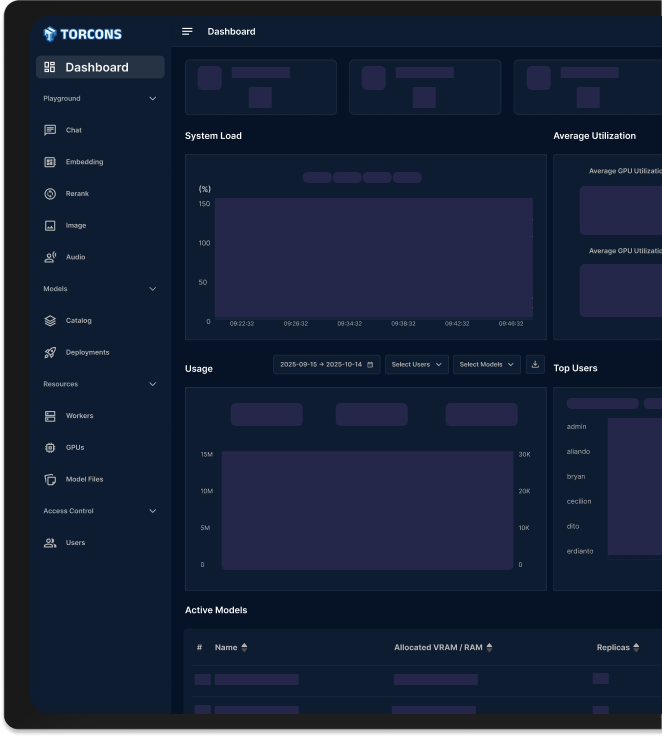This screenshot has height=737, width=662.
Task: Click the cecilion user label
Action: (579, 502)
